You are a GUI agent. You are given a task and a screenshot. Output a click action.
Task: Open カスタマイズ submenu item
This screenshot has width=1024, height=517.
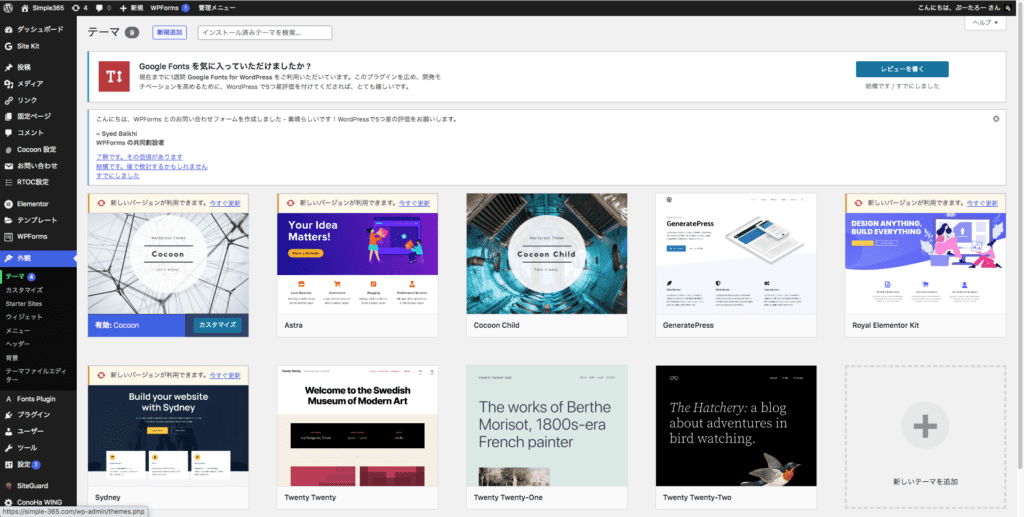24,290
